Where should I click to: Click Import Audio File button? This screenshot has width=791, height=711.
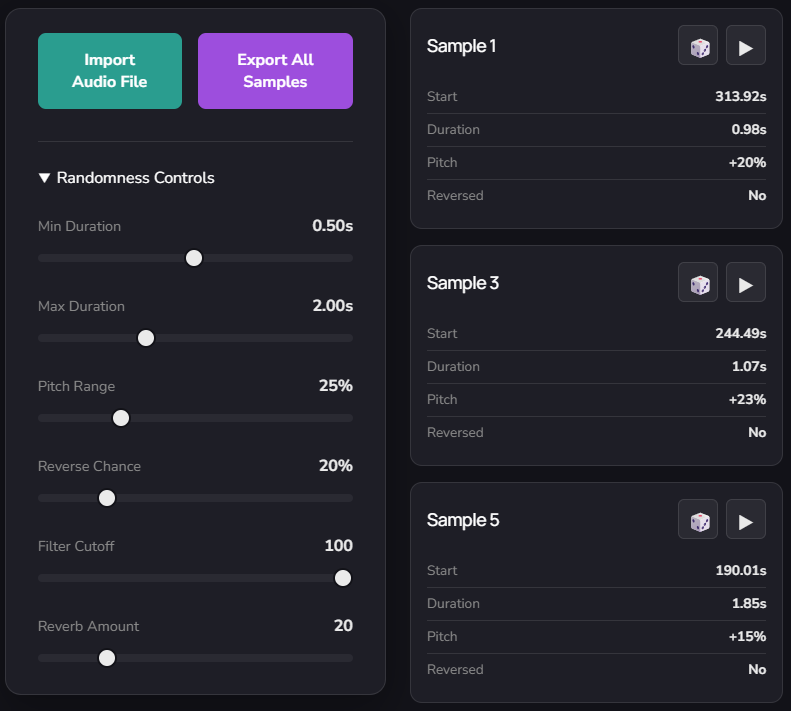click(x=110, y=71)
